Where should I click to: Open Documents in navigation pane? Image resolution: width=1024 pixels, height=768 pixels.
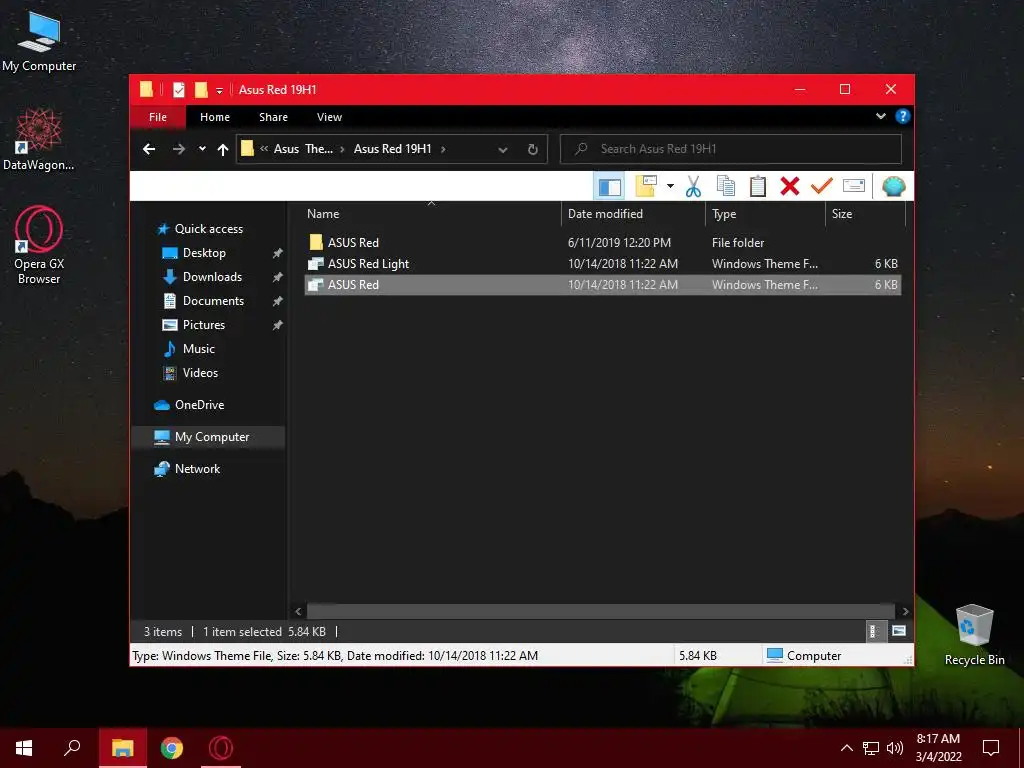pos(213,300)
